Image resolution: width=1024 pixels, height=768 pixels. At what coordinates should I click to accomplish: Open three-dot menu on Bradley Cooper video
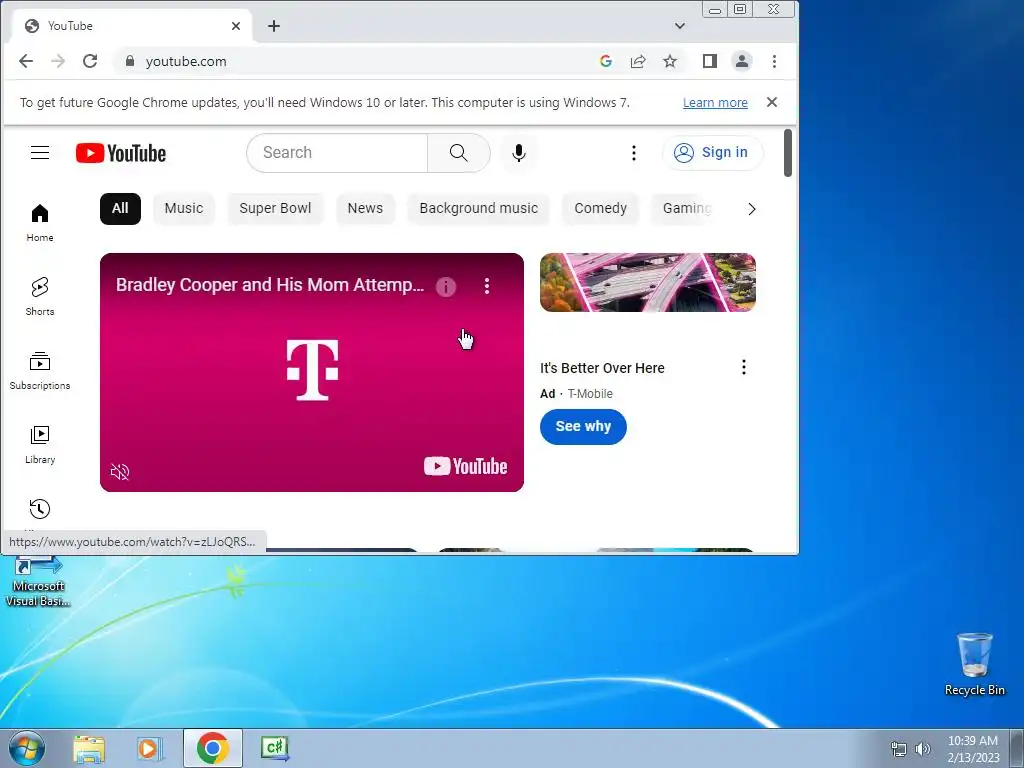tap(487, 286)
